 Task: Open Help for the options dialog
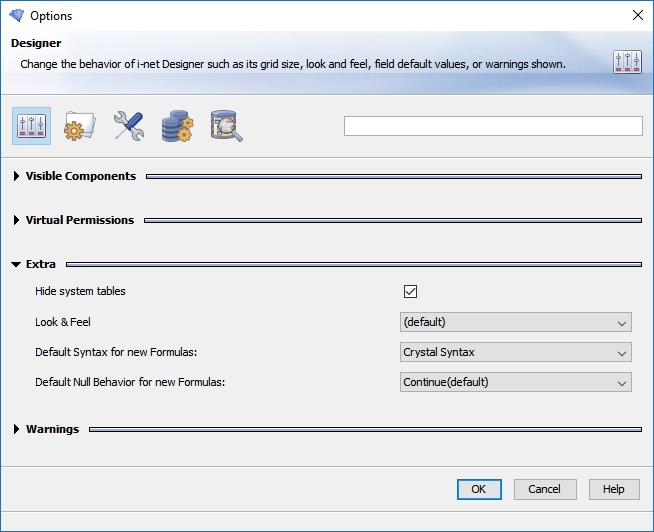(x=613, y=489)
